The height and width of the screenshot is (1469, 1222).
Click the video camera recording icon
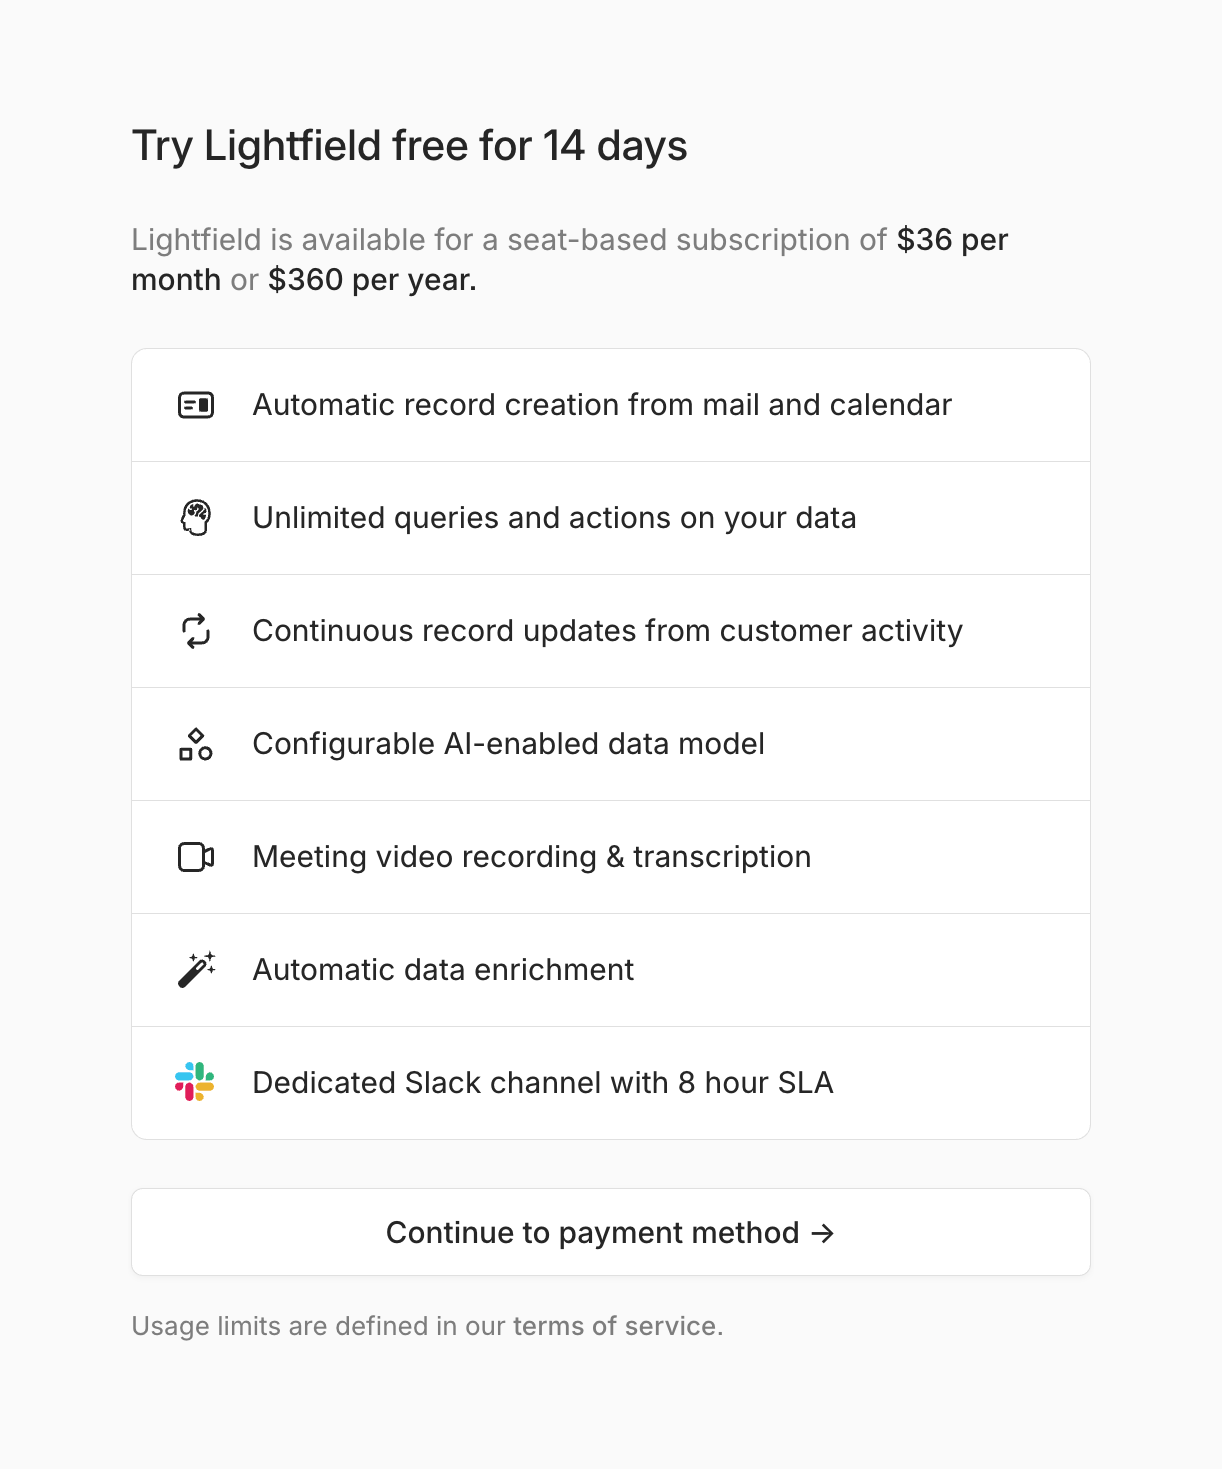(x=196, y=857)
